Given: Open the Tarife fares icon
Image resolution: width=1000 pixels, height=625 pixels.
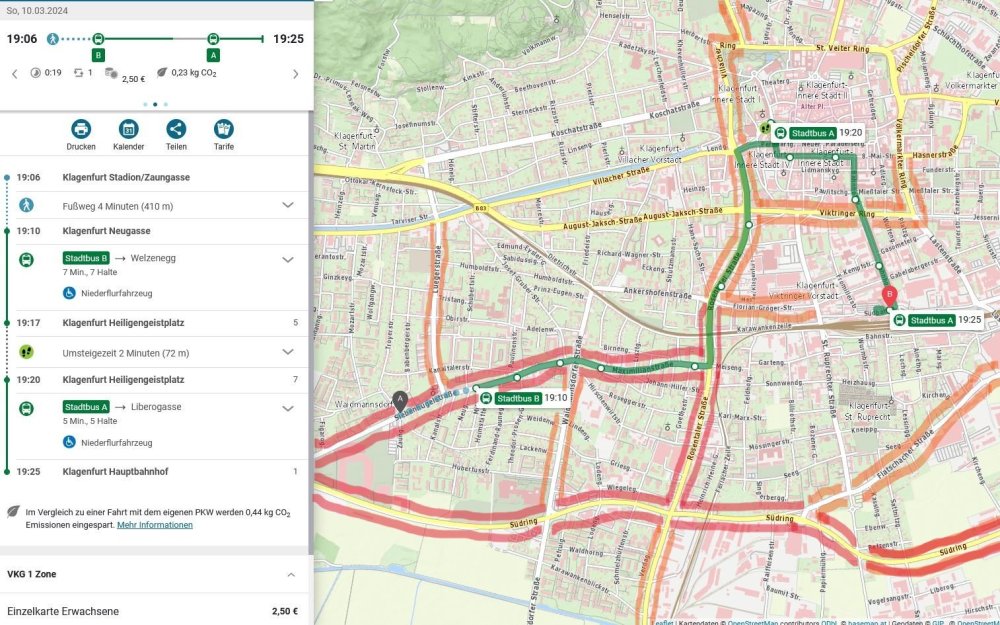Looking at the screenshot, I should 224,129.
